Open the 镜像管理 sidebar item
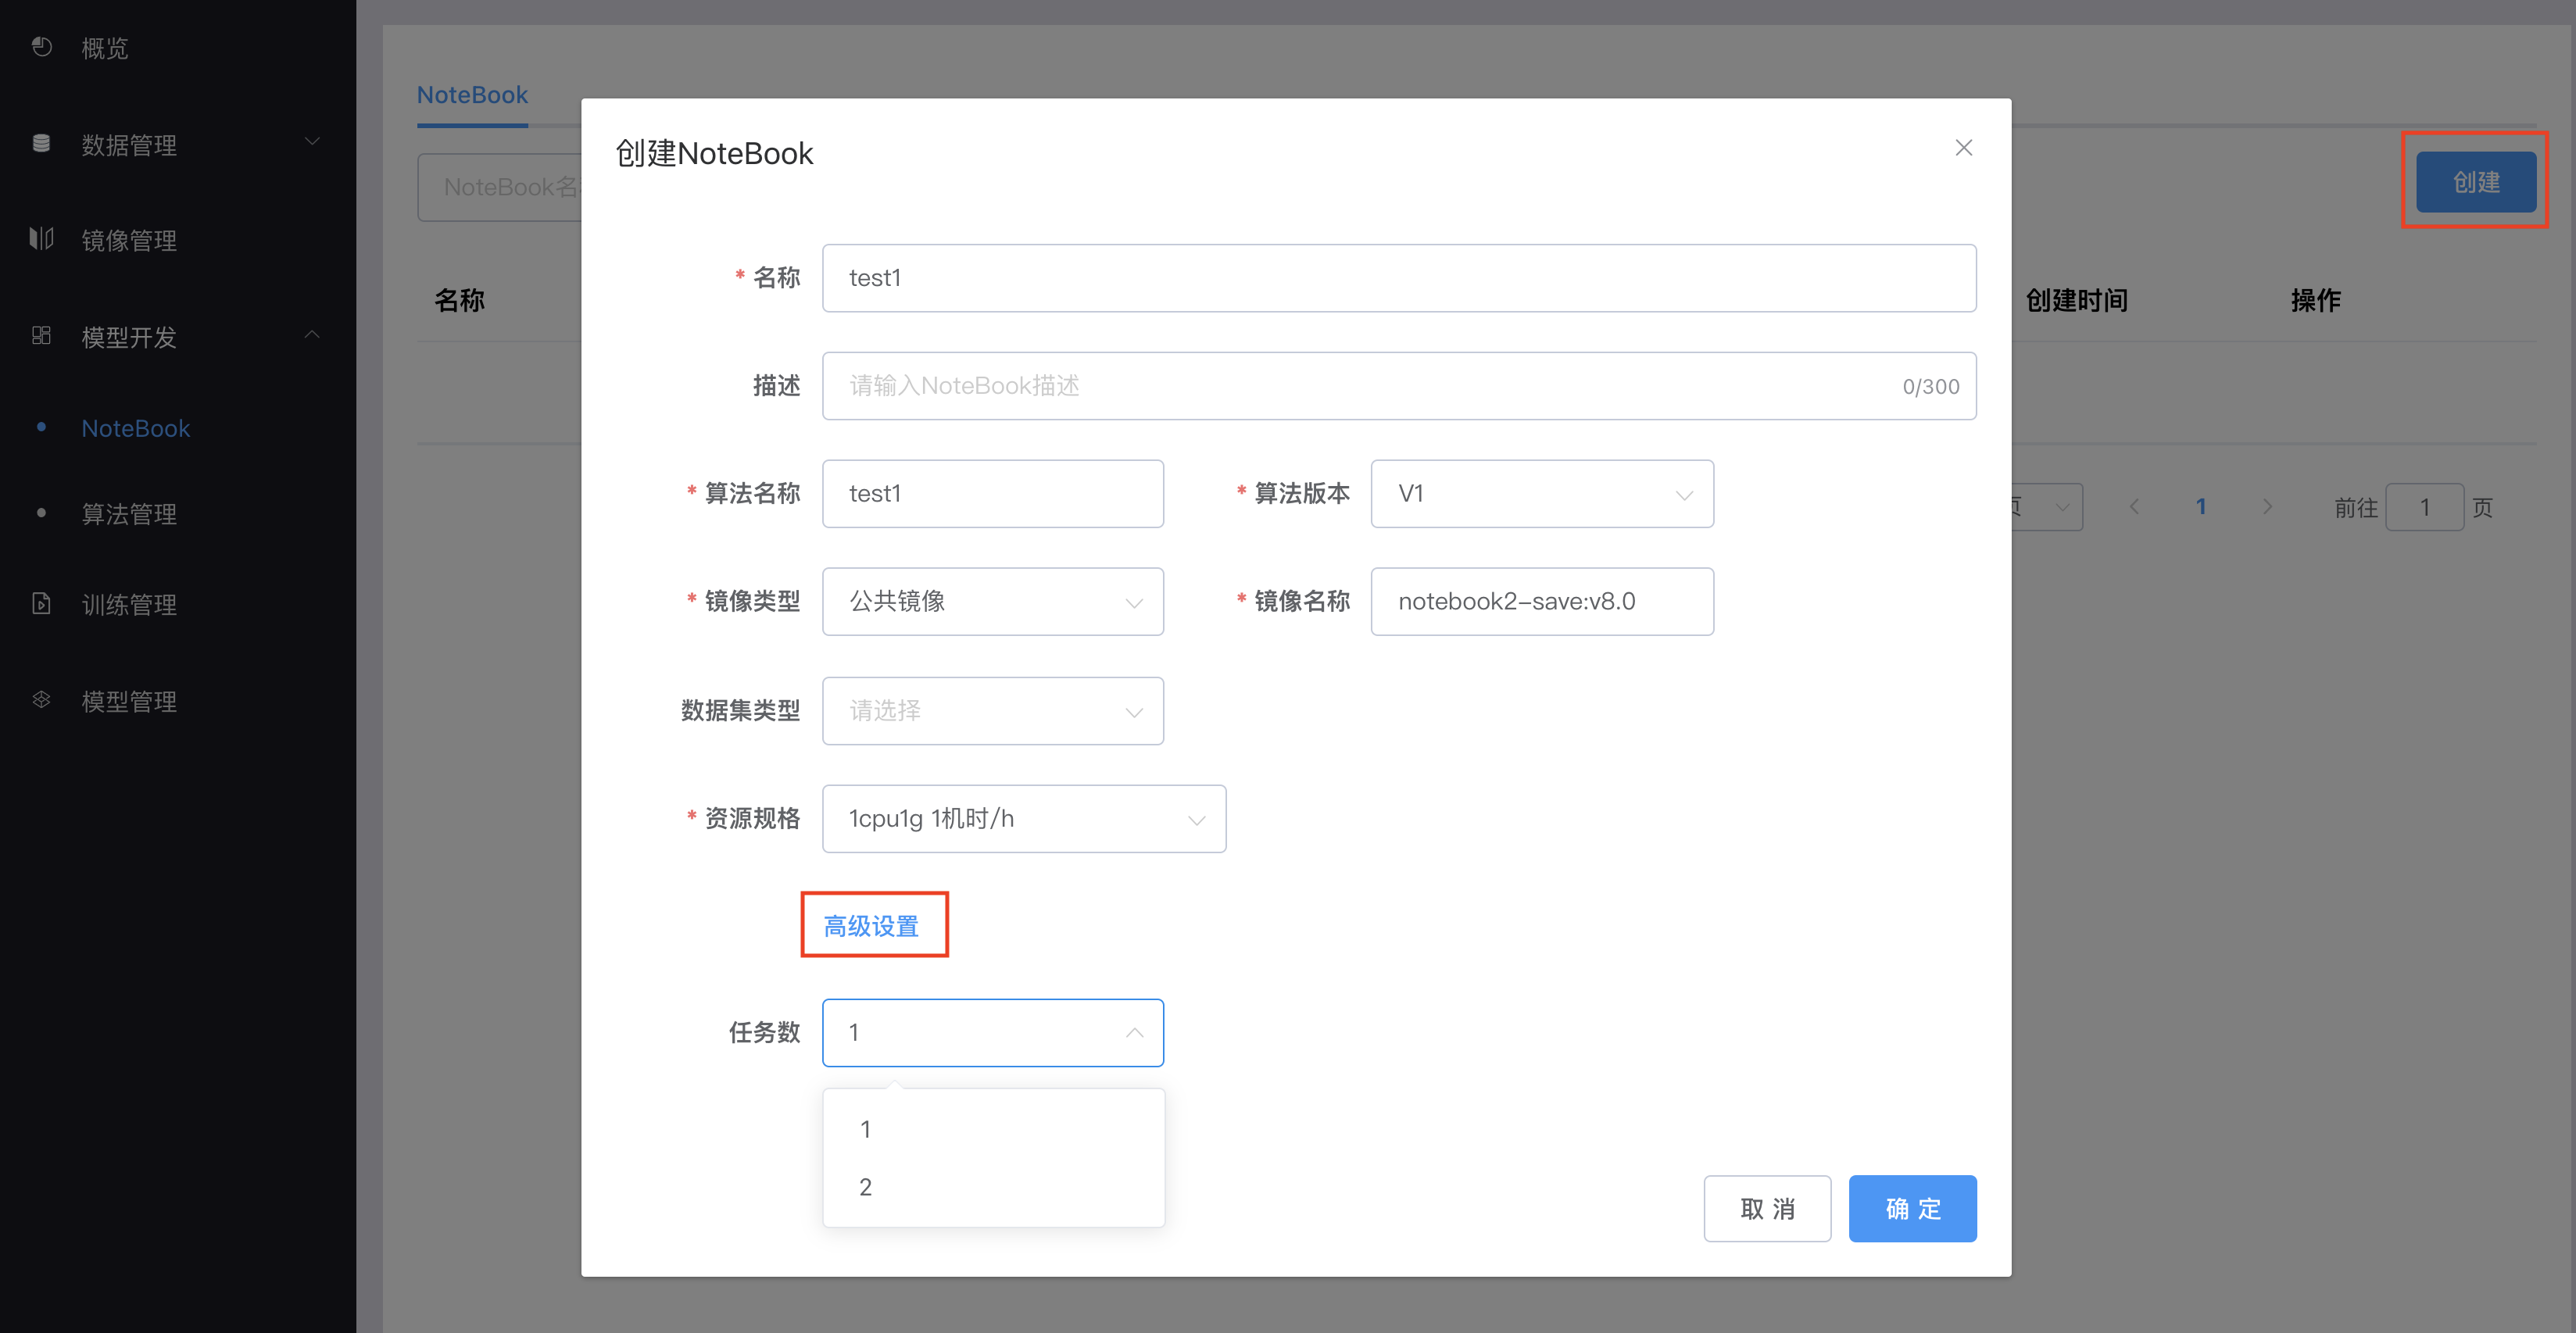This screenshot has height=1333, width=2576. 129,240
